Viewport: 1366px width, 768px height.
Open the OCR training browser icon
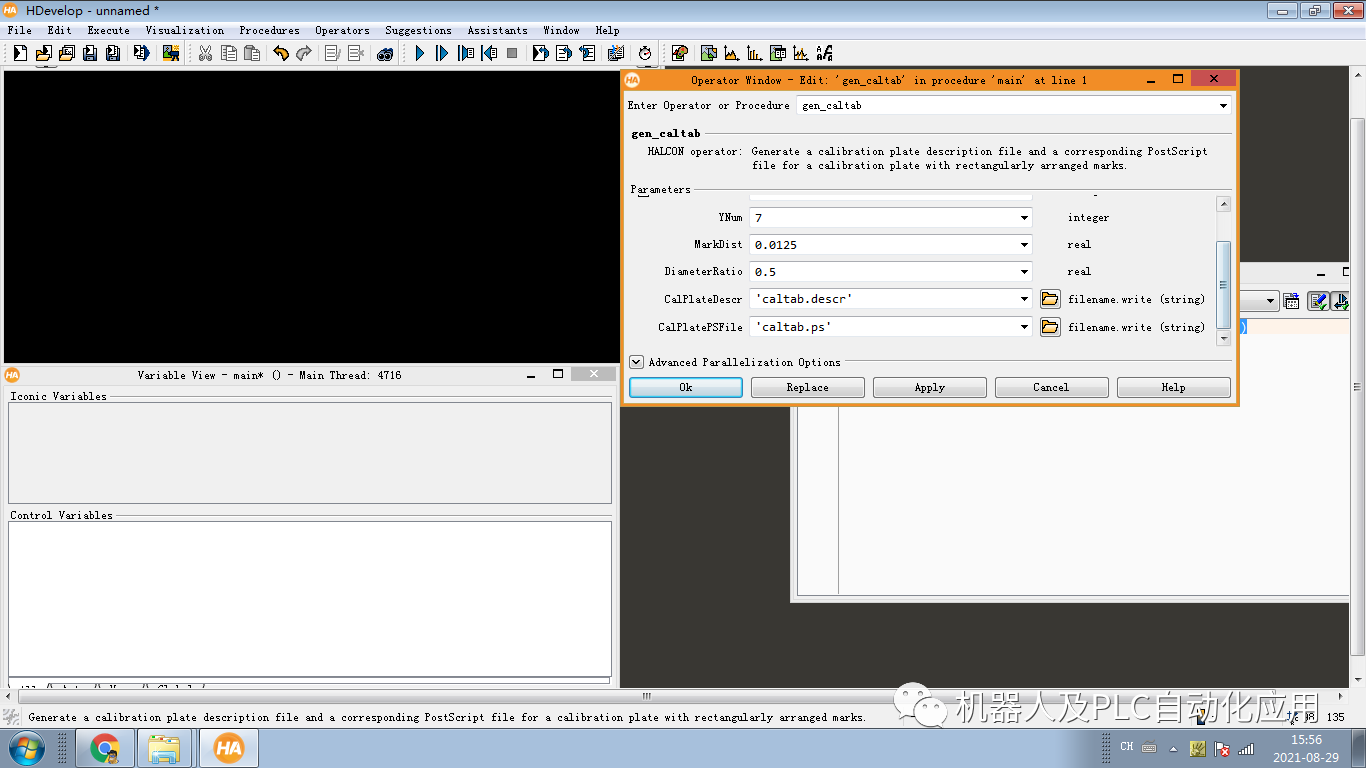825,53
